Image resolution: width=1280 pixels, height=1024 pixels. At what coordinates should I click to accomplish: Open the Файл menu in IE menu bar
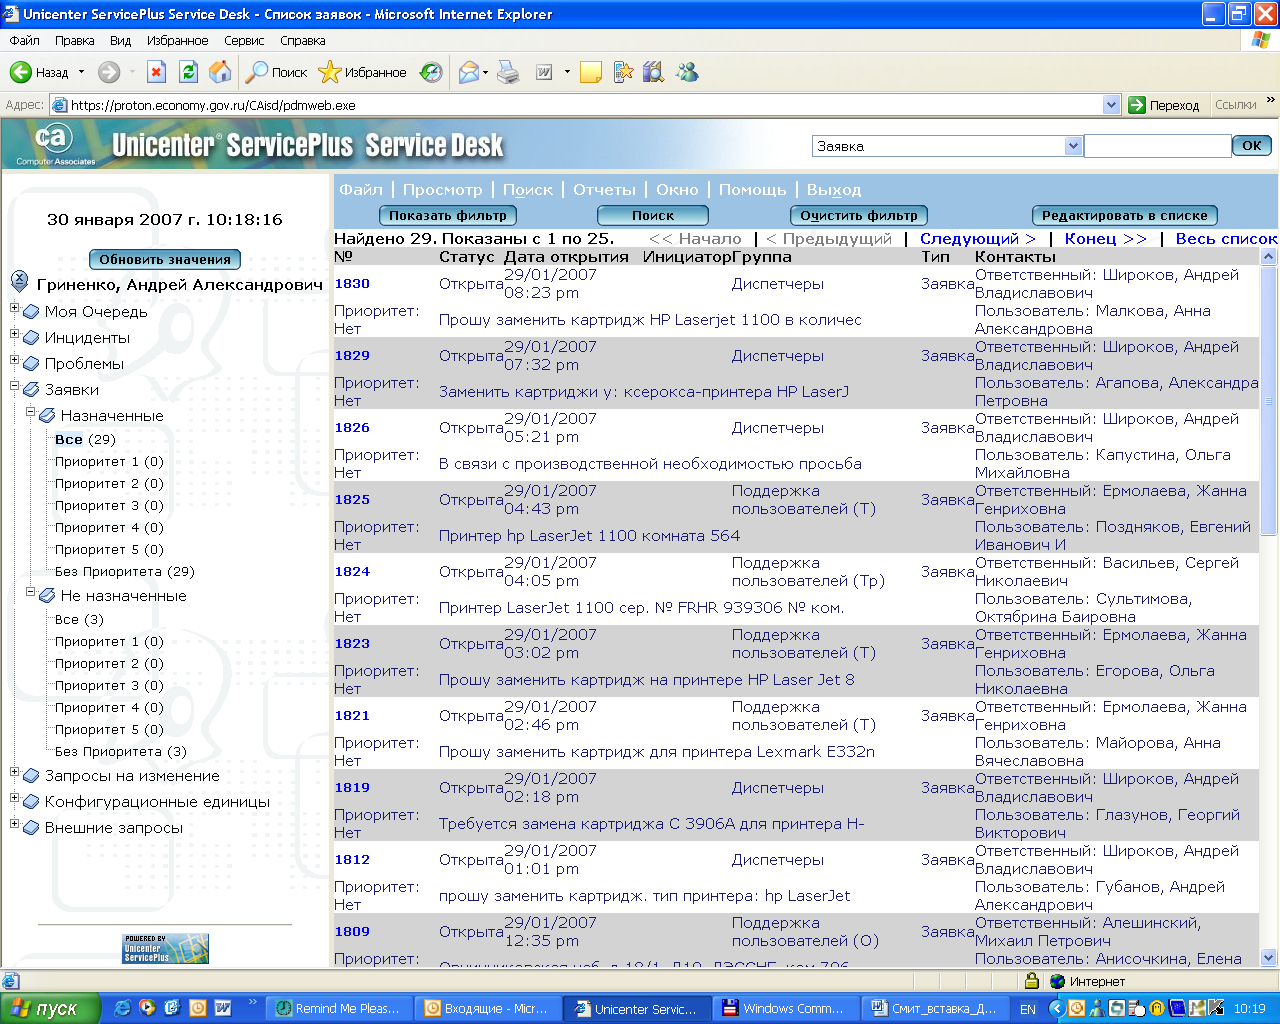pos(24,40)
